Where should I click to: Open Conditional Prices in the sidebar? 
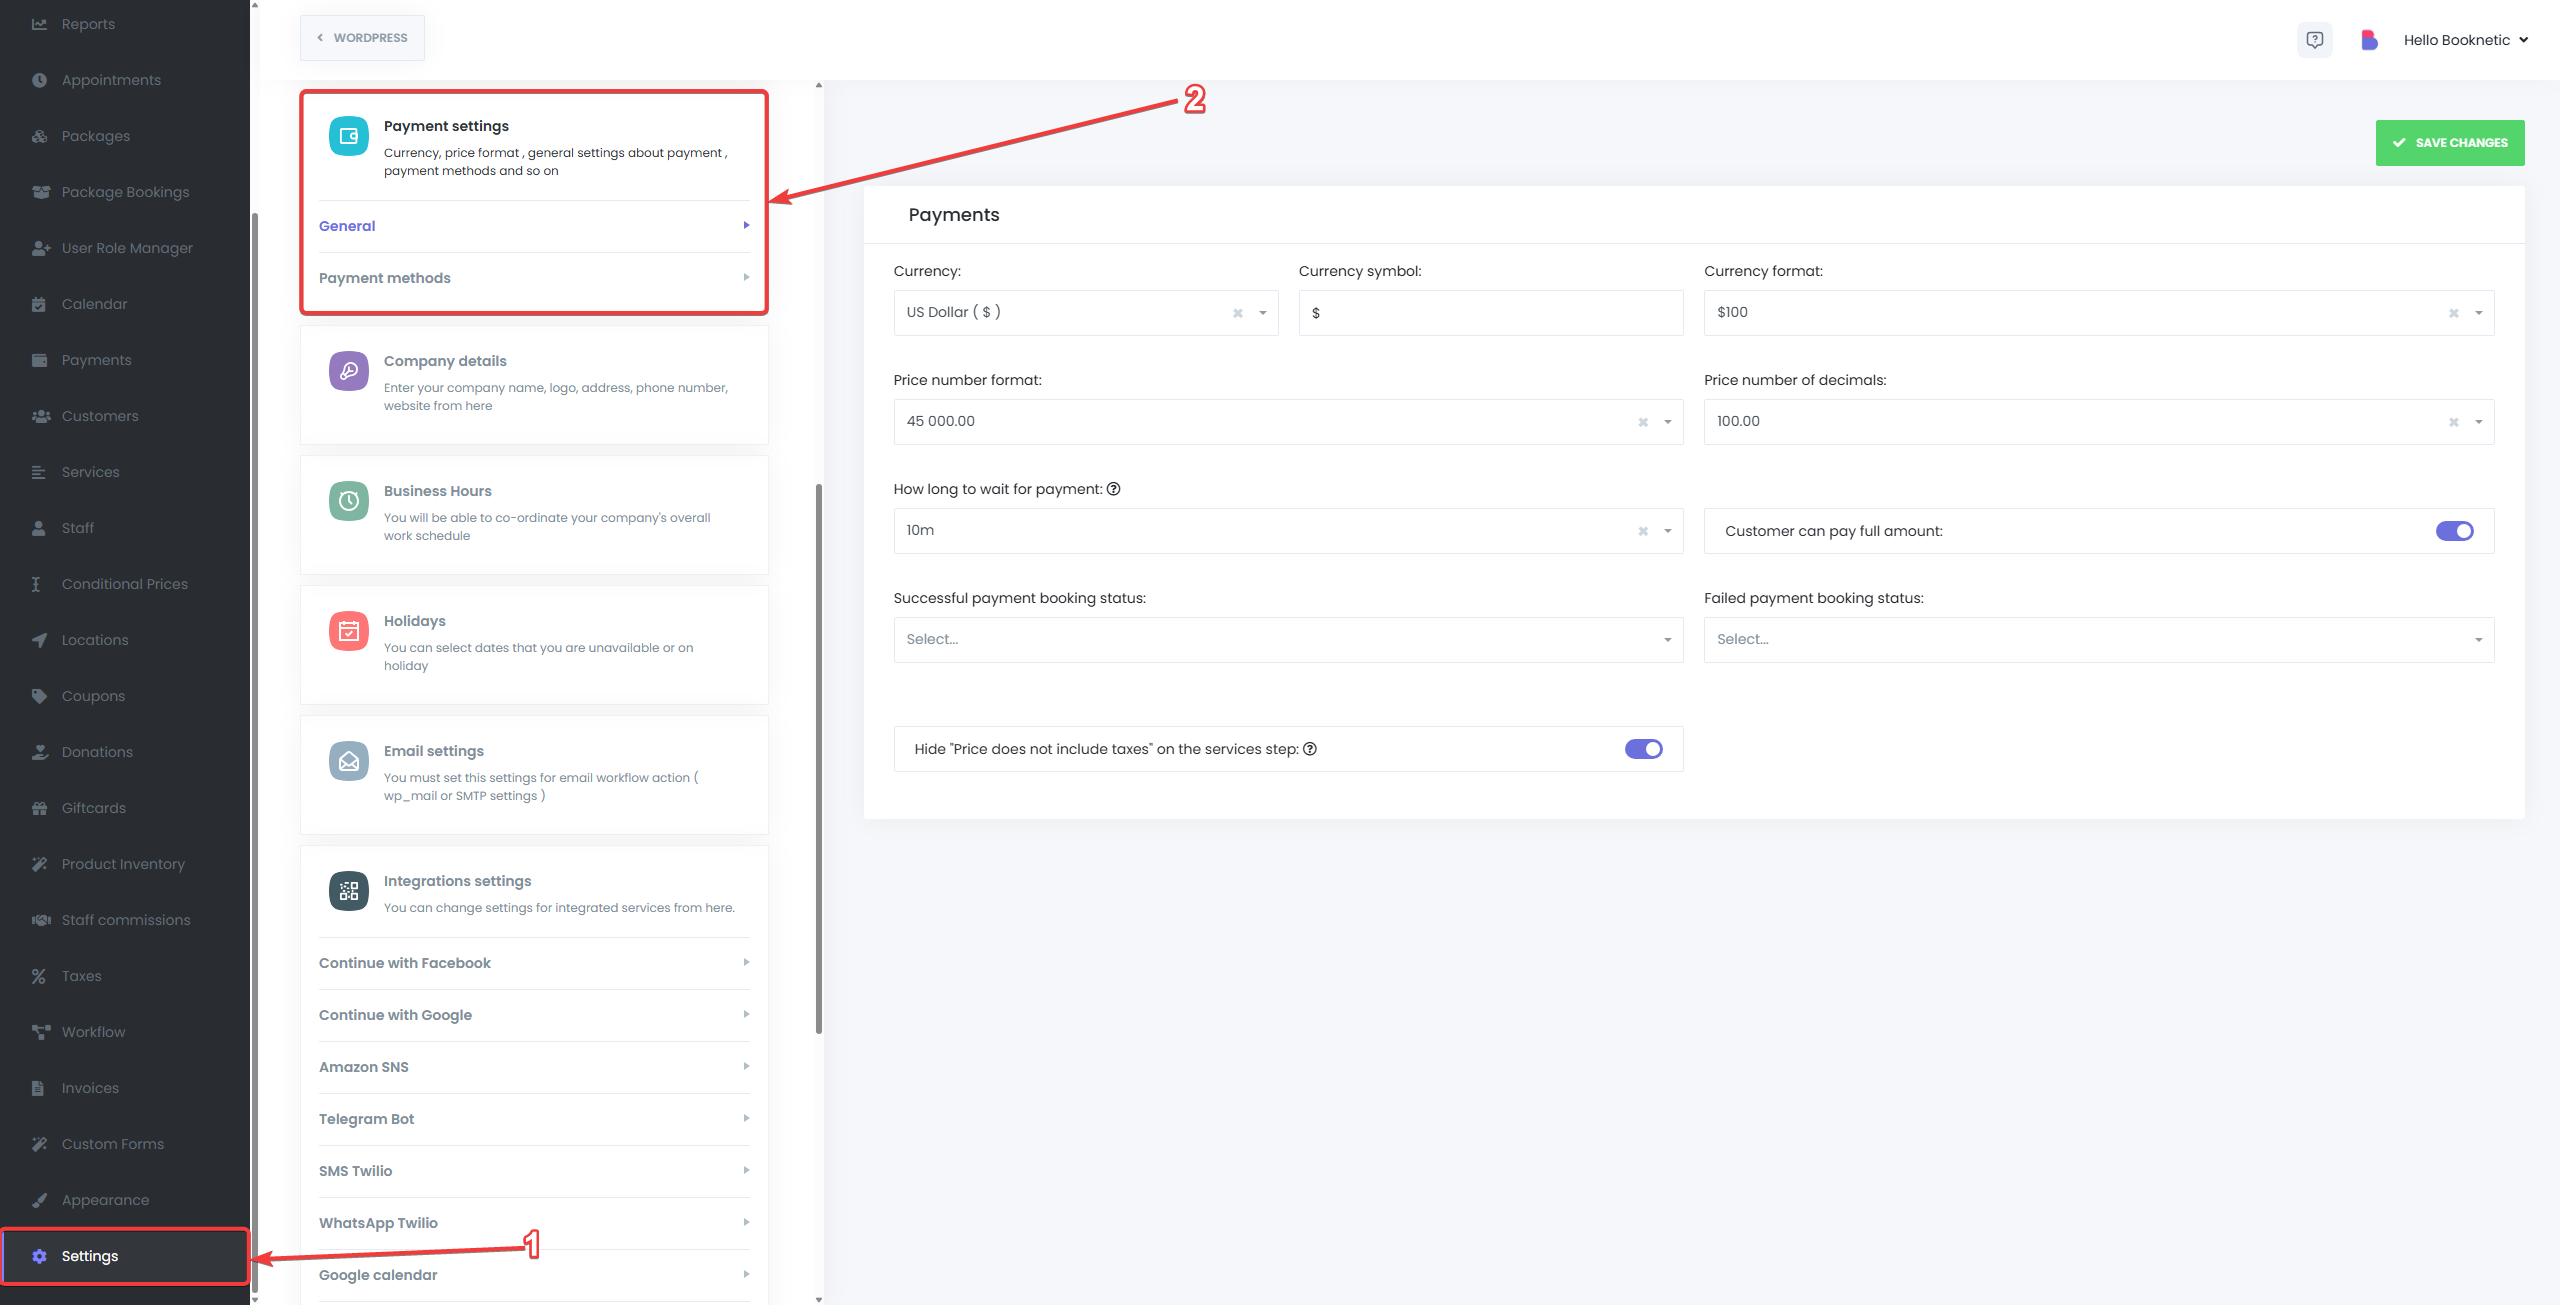[x=125, y=584]
